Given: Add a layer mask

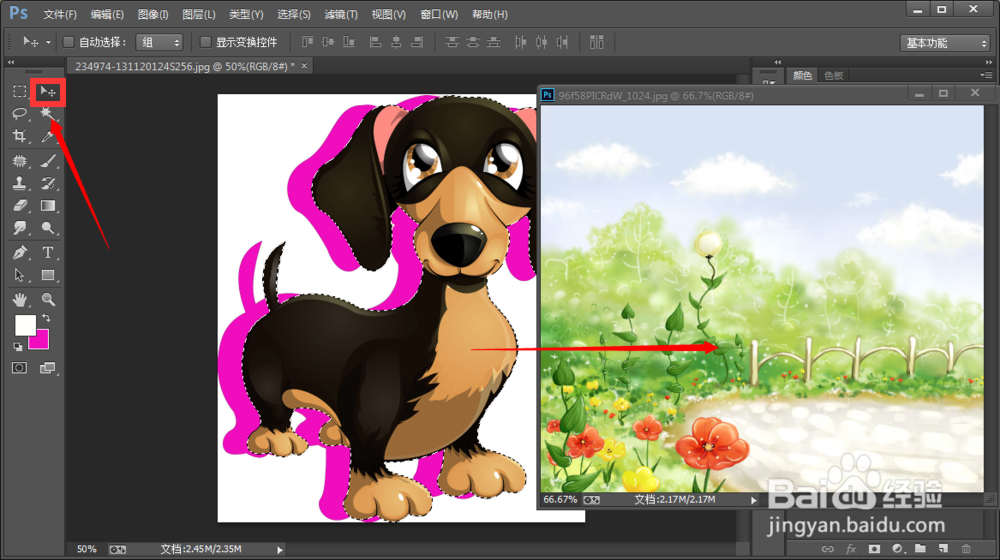Looking at the screenshot, I should [874, 549].
